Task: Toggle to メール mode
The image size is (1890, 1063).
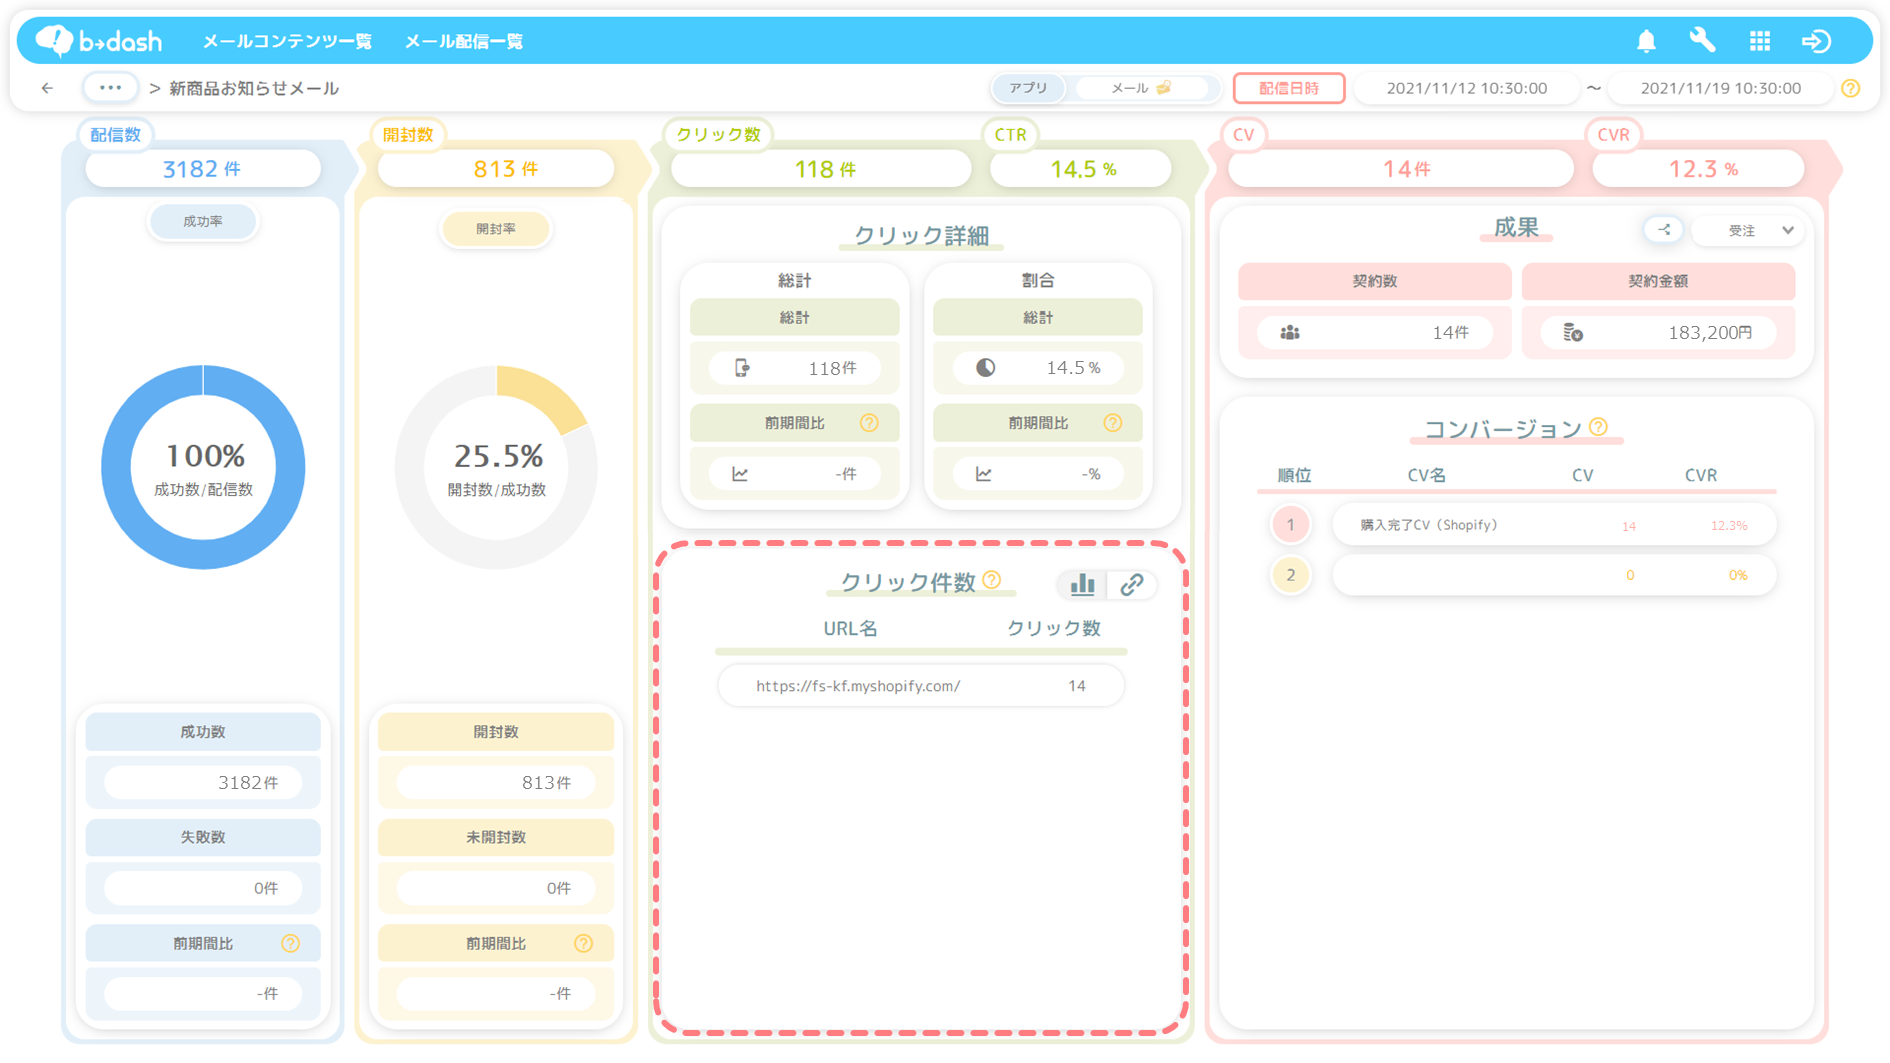Action: click(1140, 88)
